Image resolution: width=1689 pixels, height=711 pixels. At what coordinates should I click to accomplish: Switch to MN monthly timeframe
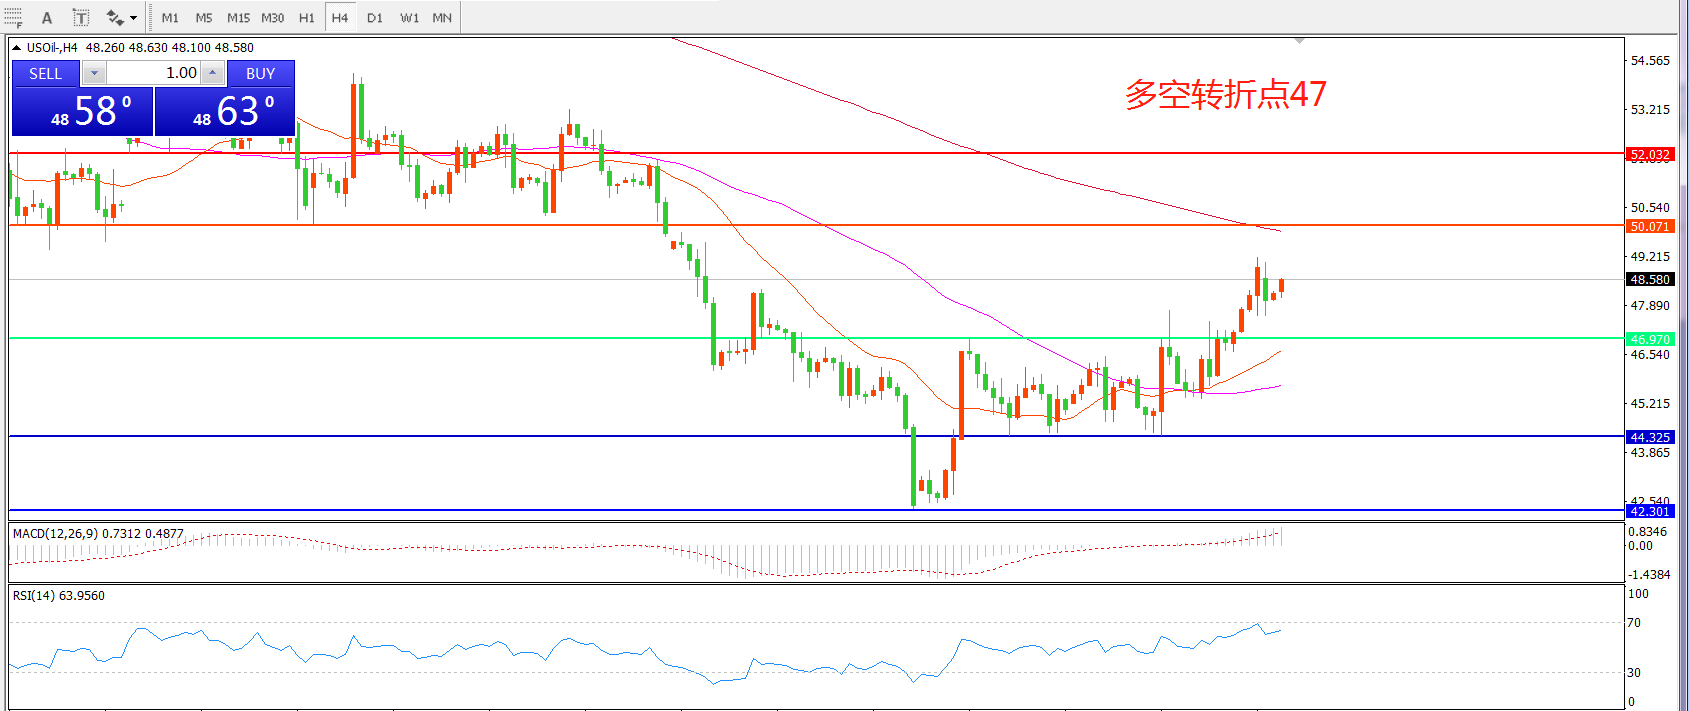[442, 18]
